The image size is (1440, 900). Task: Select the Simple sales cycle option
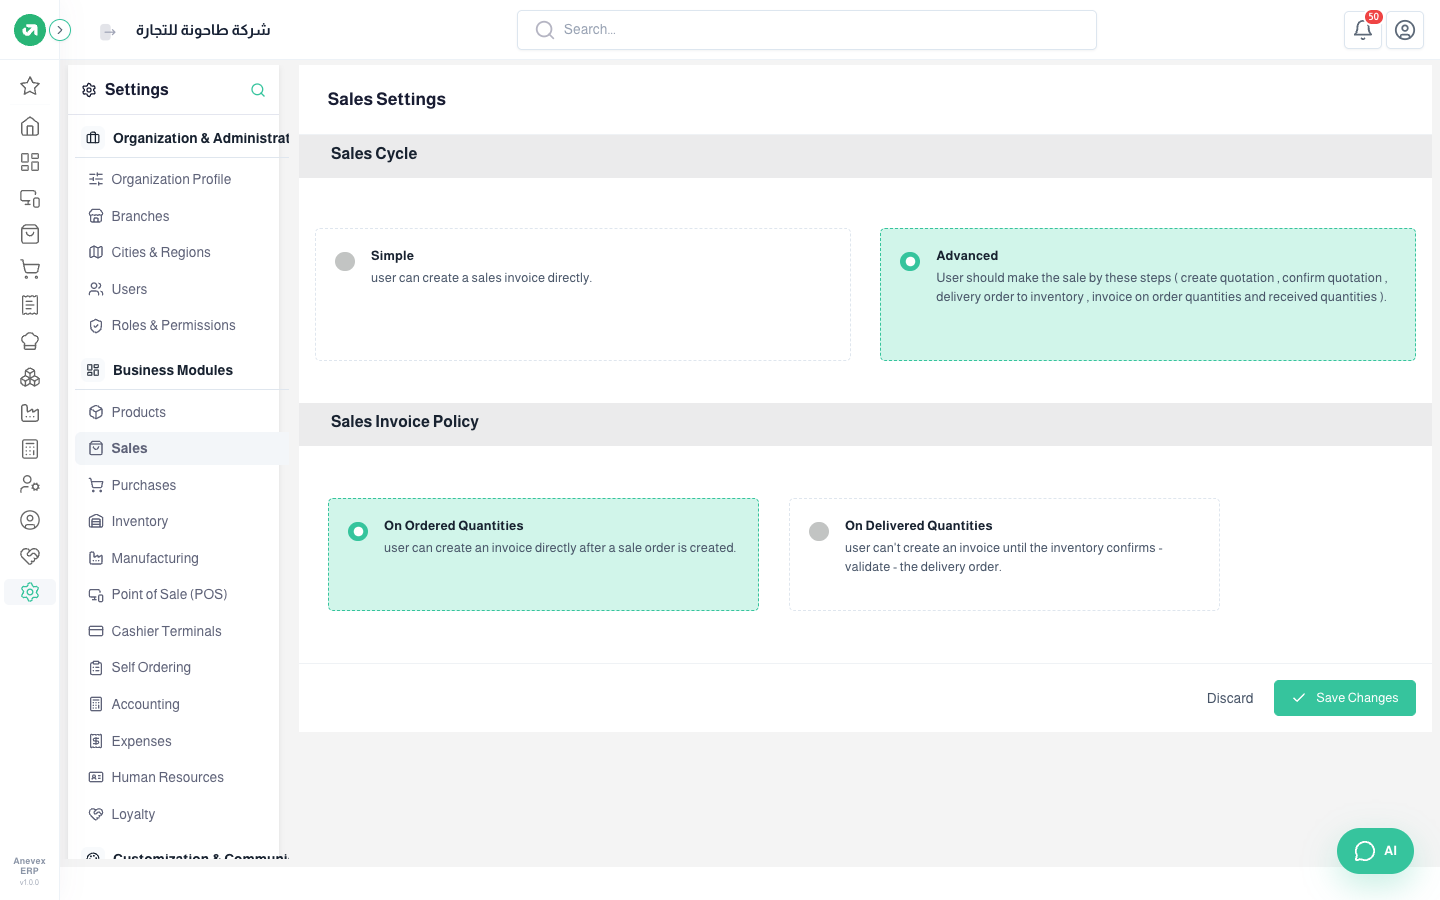click(x=583, y=294)
